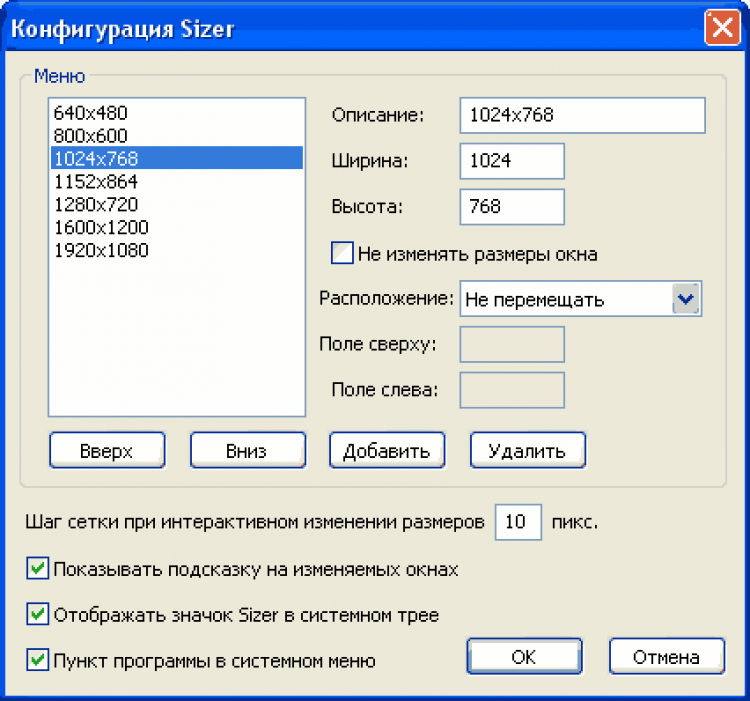
Task: Select the 1024x768 list entry
Action: [176, 158]
